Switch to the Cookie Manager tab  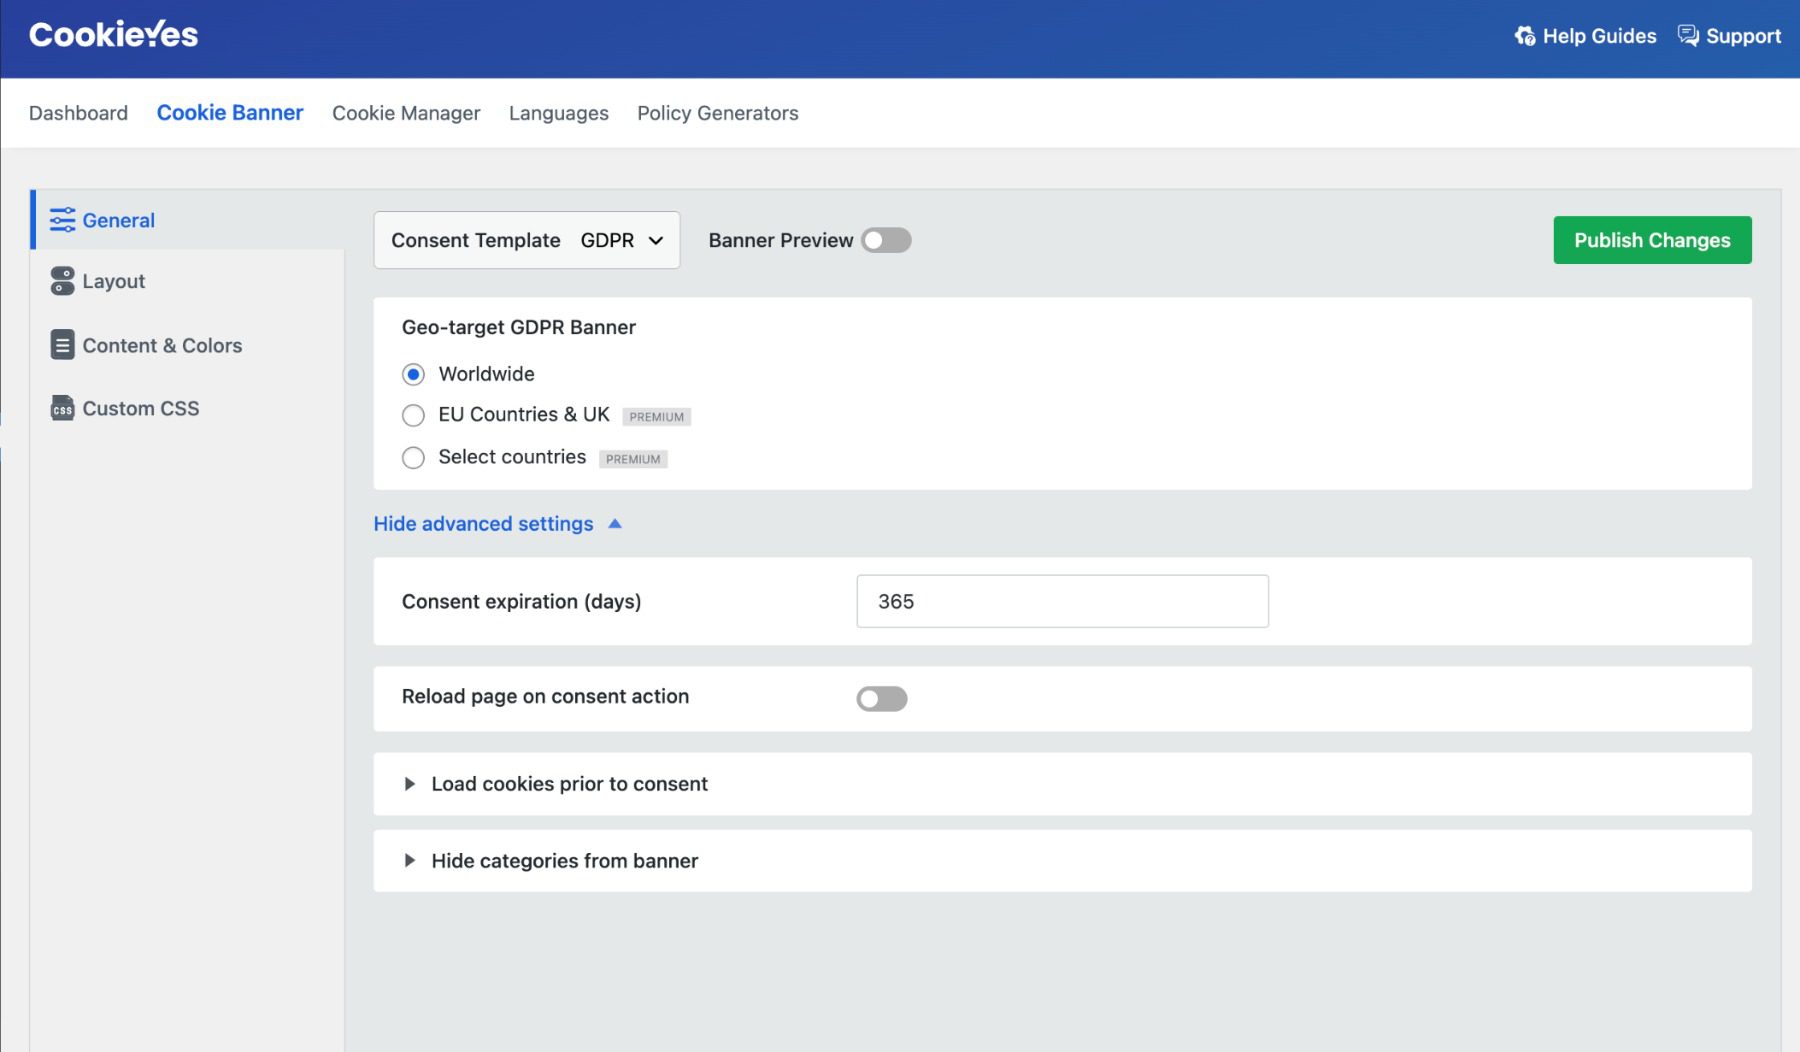[x=406, y=113]
